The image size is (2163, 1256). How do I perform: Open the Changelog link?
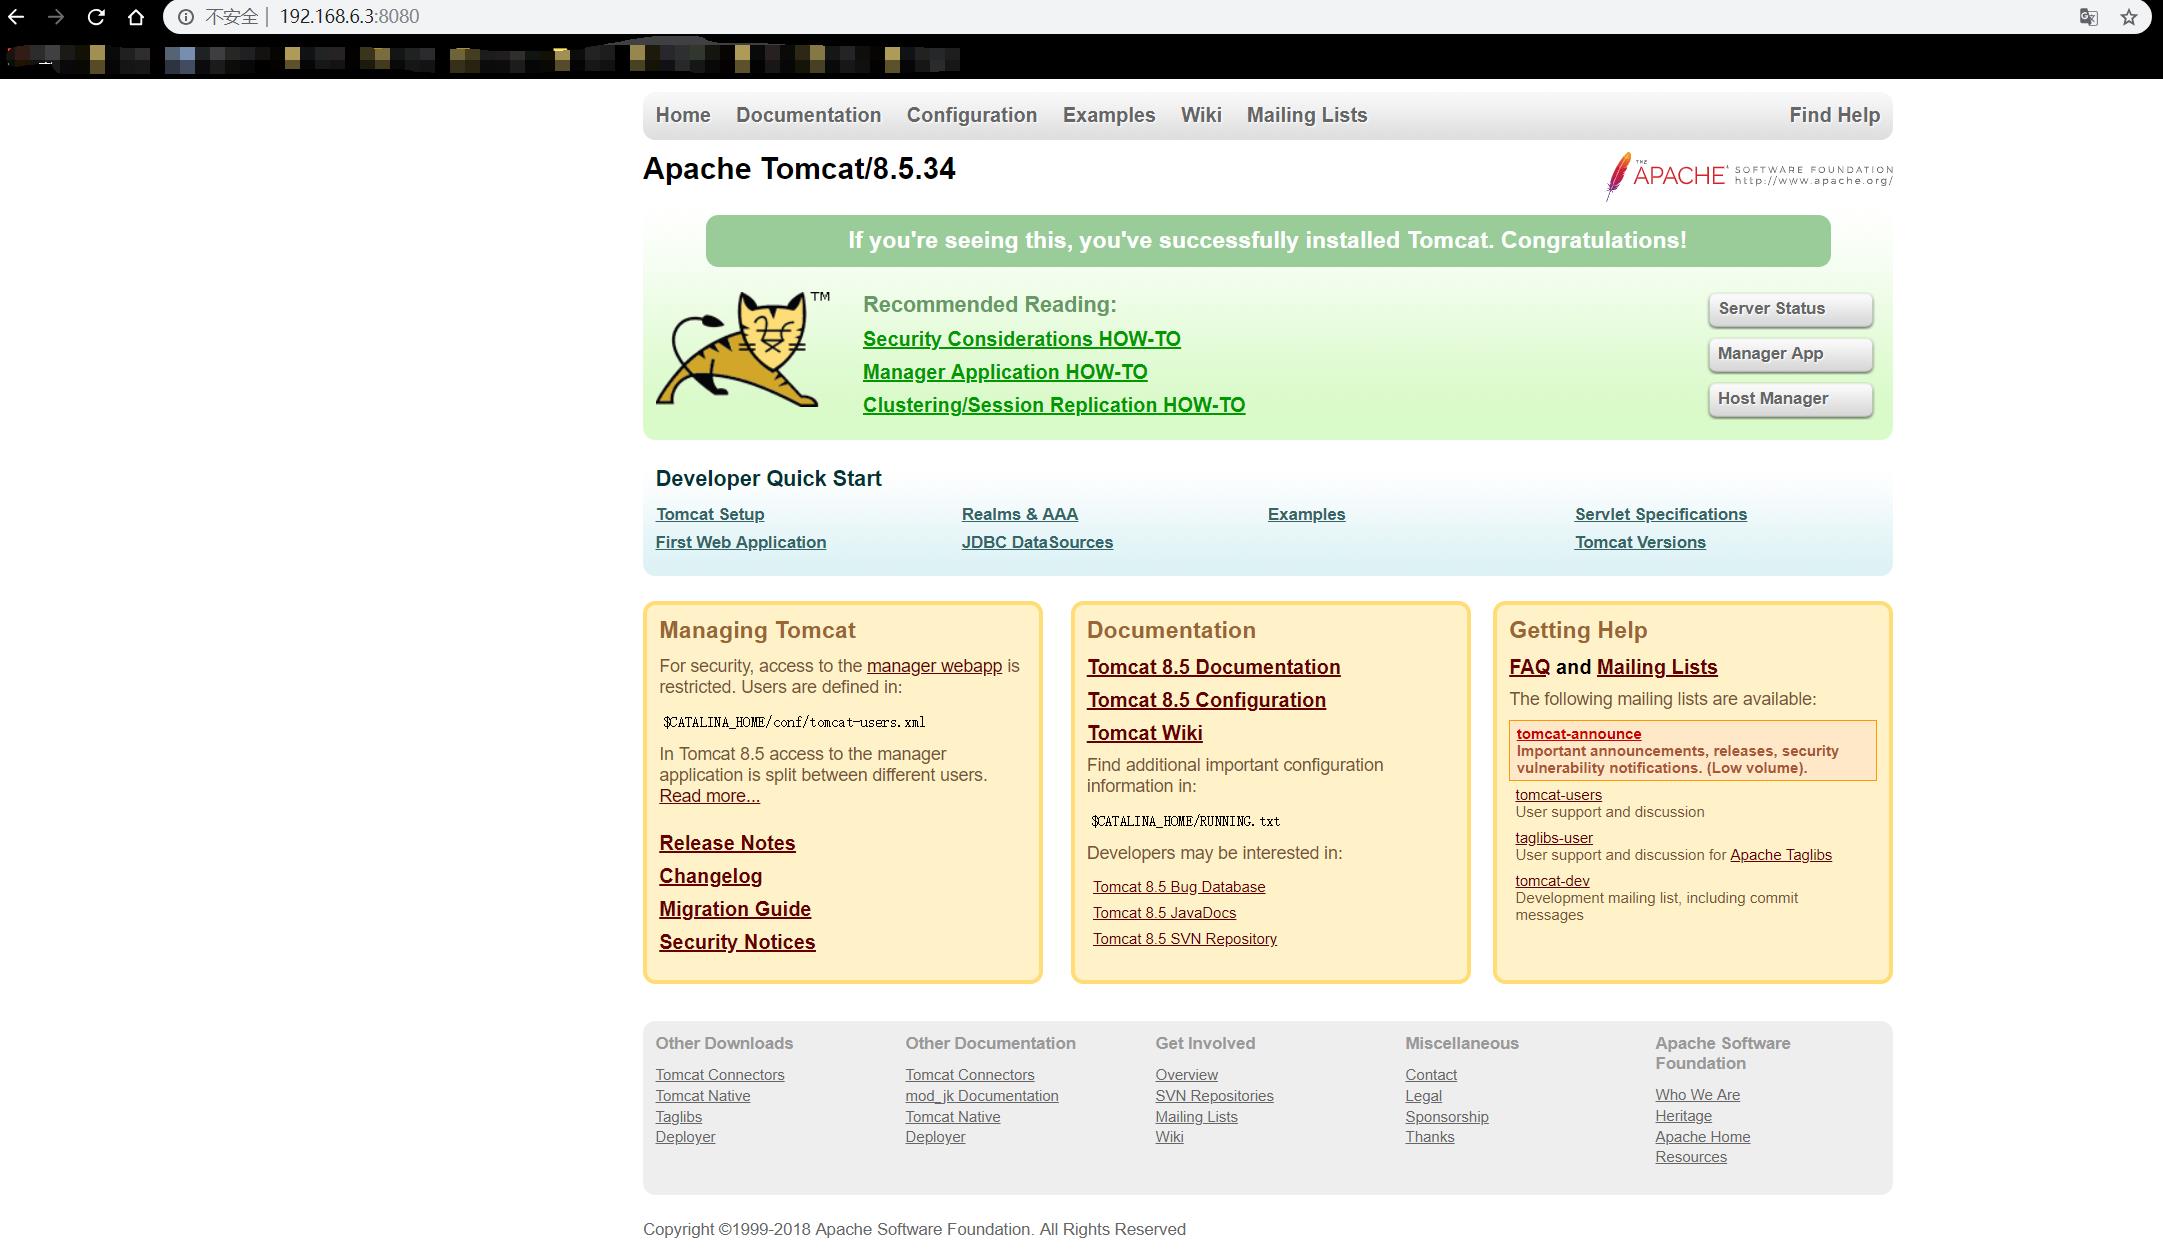pos(710,876)
